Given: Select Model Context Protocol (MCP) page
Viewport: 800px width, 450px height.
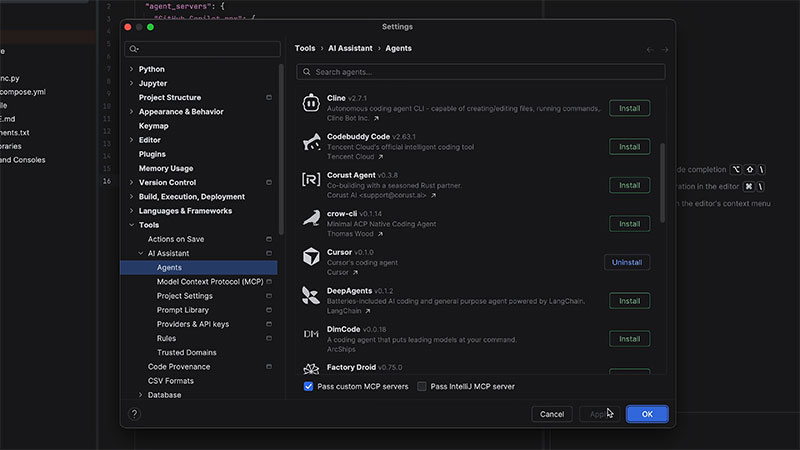Looking at the screenshot, I should point(210,282).
